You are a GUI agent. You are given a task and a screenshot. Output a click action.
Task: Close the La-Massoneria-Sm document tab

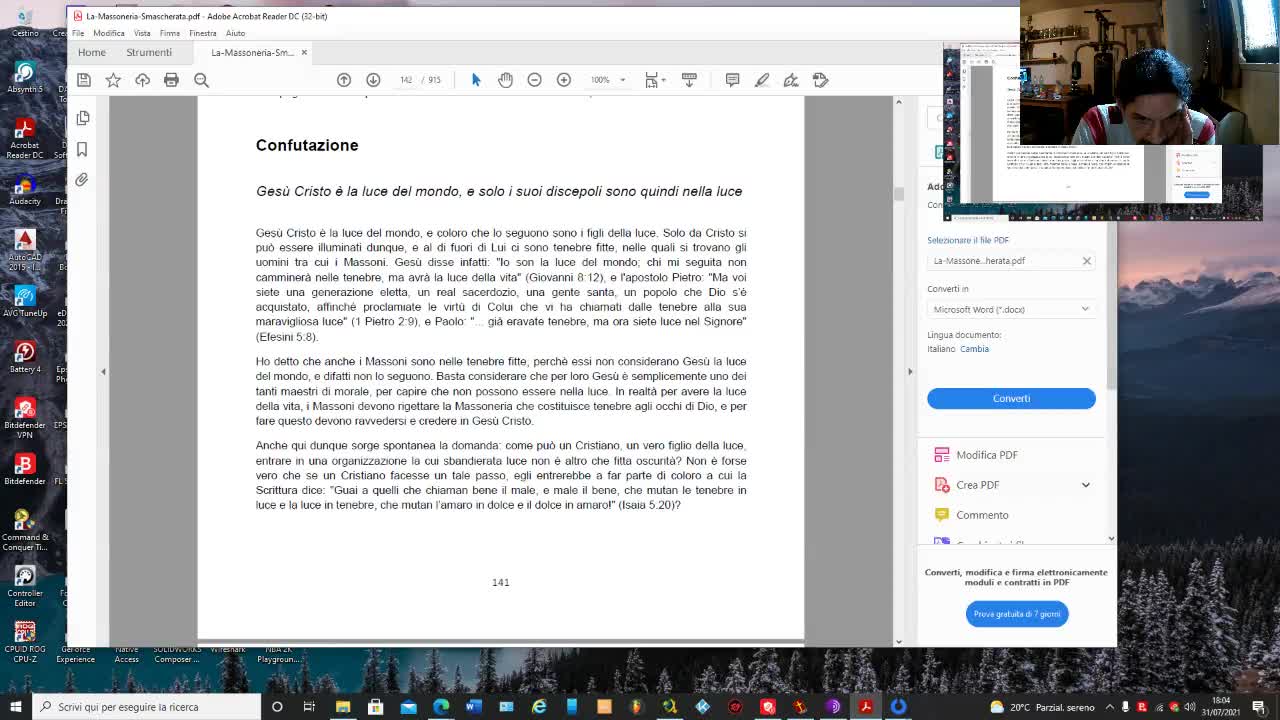tap(304, 52)
